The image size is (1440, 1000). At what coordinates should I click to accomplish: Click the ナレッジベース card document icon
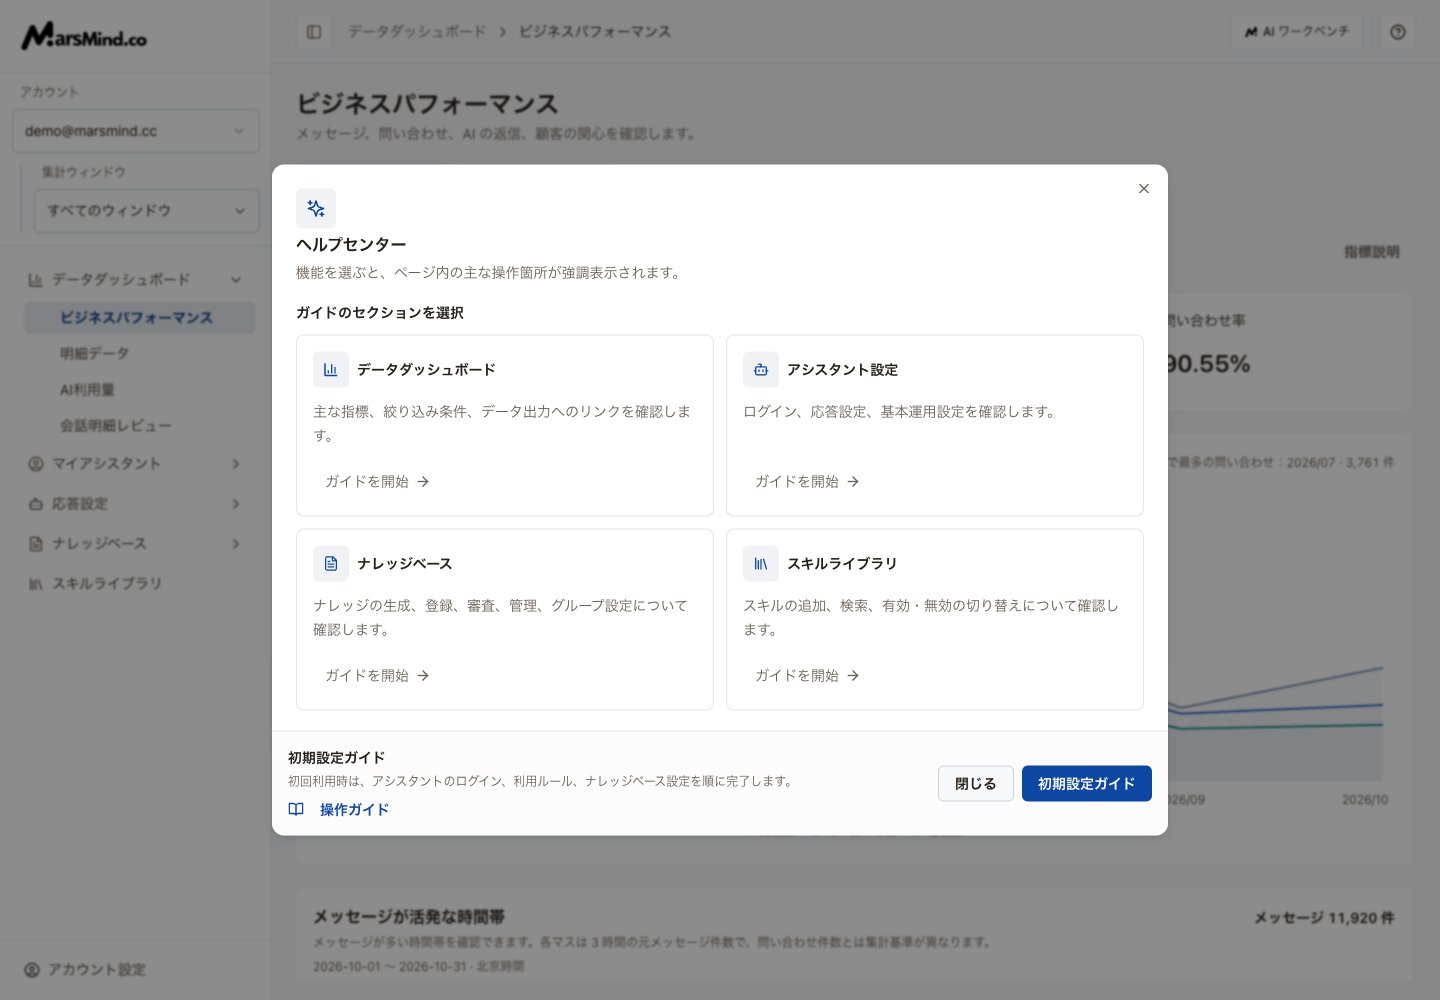coord(331,564)
